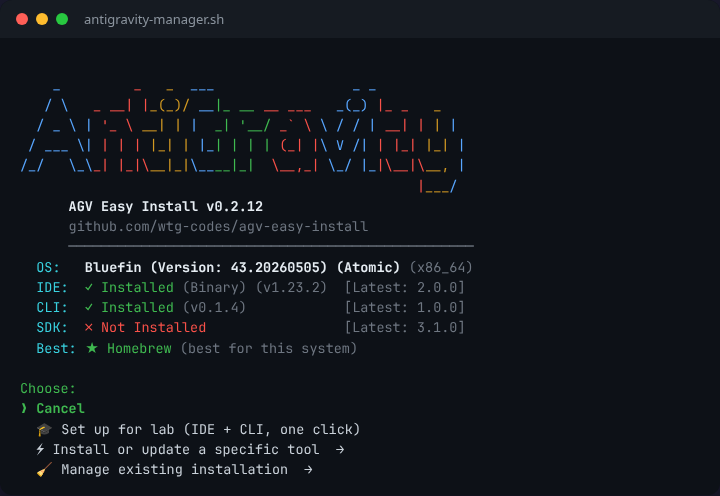Viewport: 720px width, 496px height.
Task: Click the red close window button
Action: pyautogui.click(x=22, y=19)
